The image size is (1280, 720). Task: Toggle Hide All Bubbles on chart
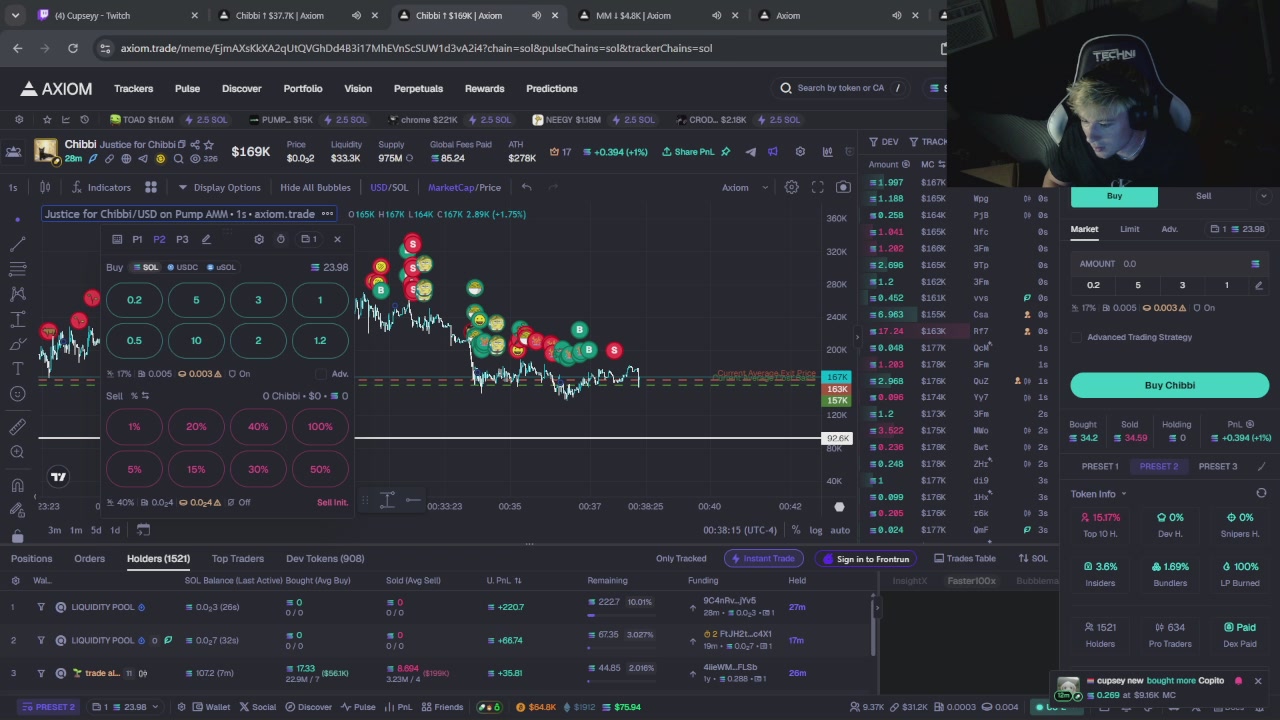pos(315,187)
